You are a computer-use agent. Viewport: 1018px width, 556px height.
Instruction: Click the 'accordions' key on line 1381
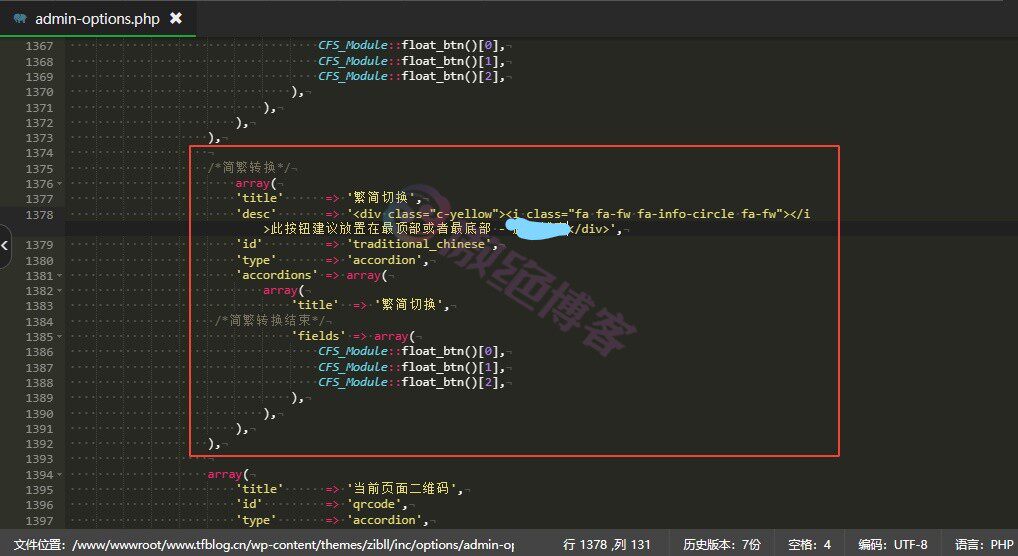(277, 275)
